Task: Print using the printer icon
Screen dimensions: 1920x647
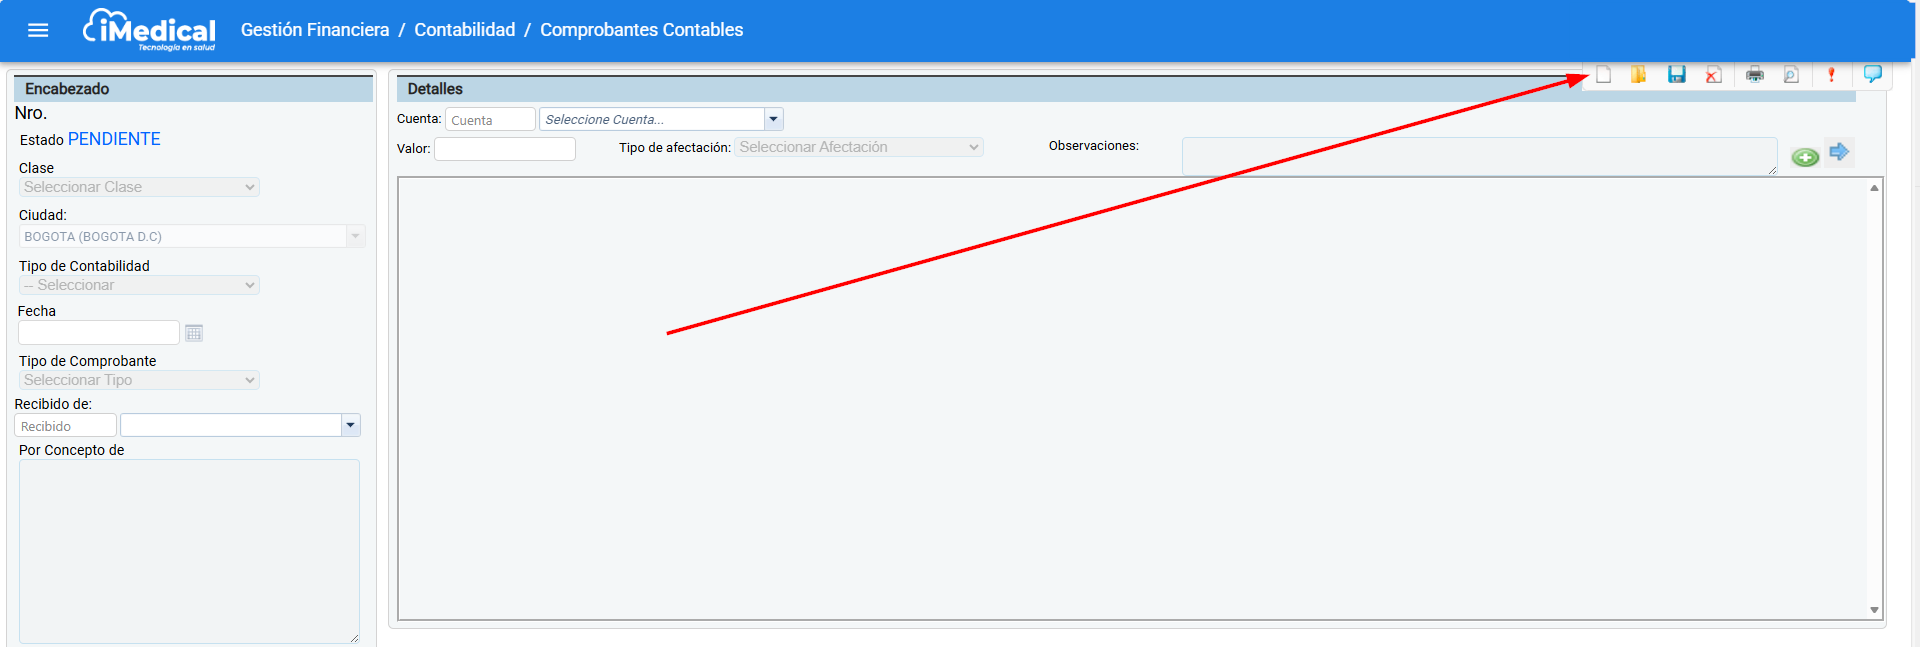Action: [1755, 75]
